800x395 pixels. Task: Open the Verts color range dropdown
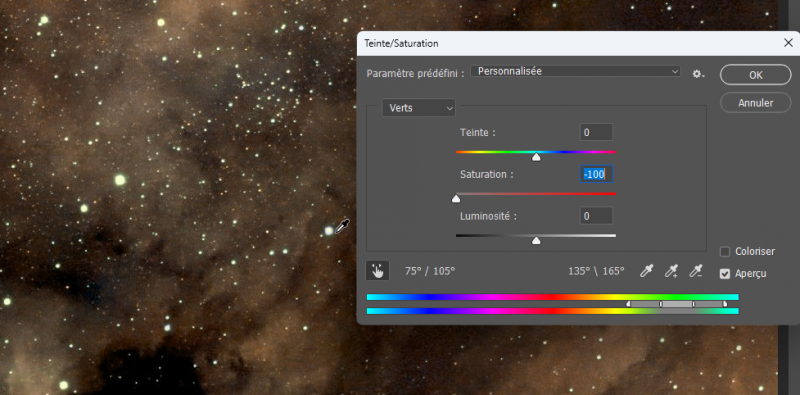pos(419,108)
